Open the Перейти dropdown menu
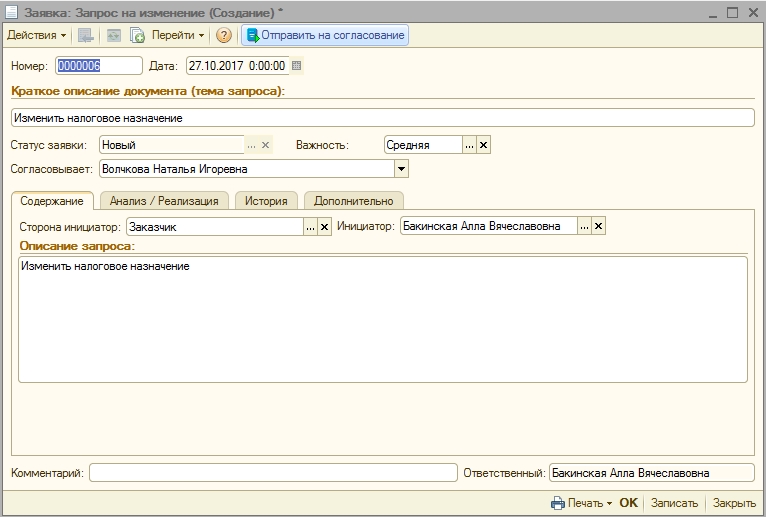 click(x=178, y=35)
